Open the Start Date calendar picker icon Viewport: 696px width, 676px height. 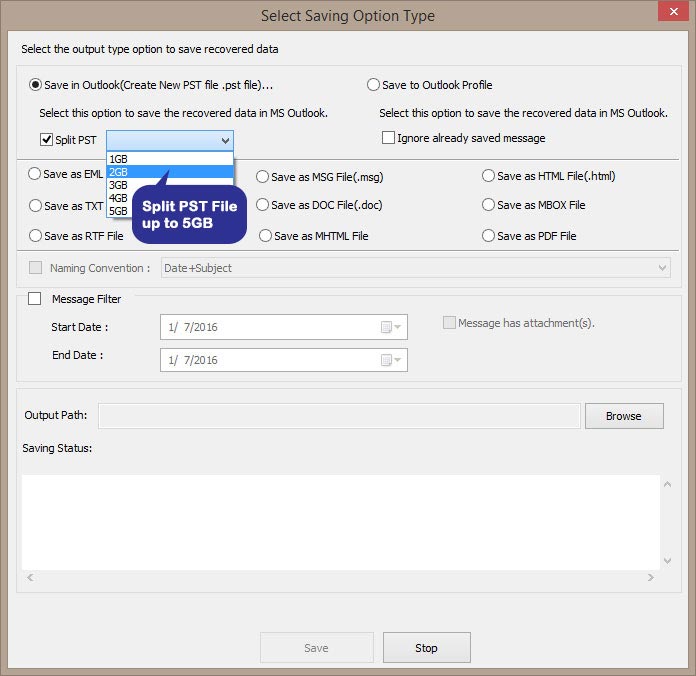tap(387, 327)
